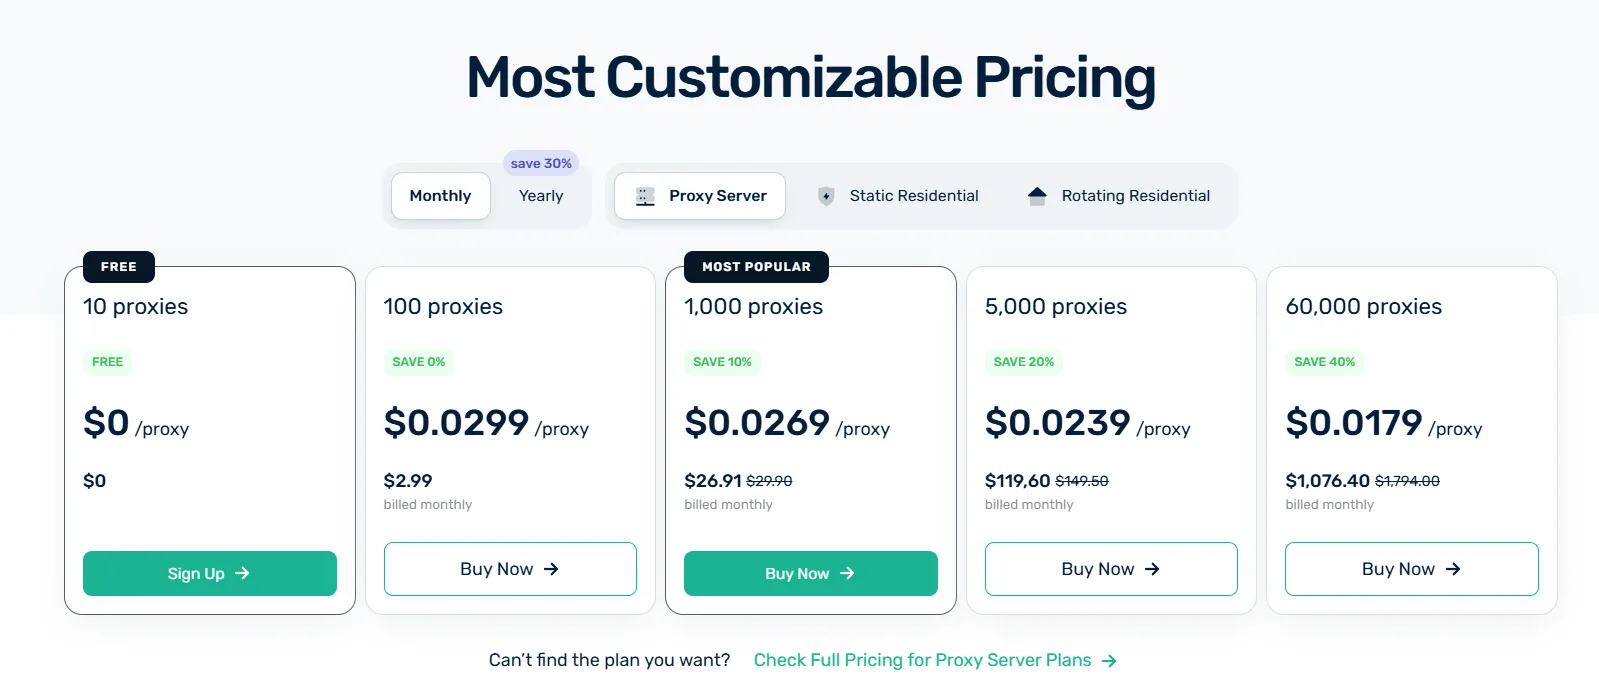Click the MOST POPULAR badge
The width and height of the screenshot is (1599, 685).
click(755, 267)
